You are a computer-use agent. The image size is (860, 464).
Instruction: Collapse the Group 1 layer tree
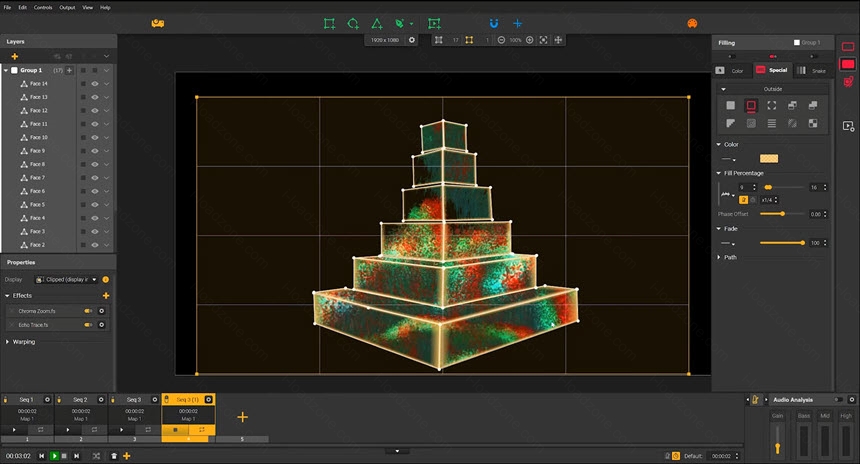6,70
